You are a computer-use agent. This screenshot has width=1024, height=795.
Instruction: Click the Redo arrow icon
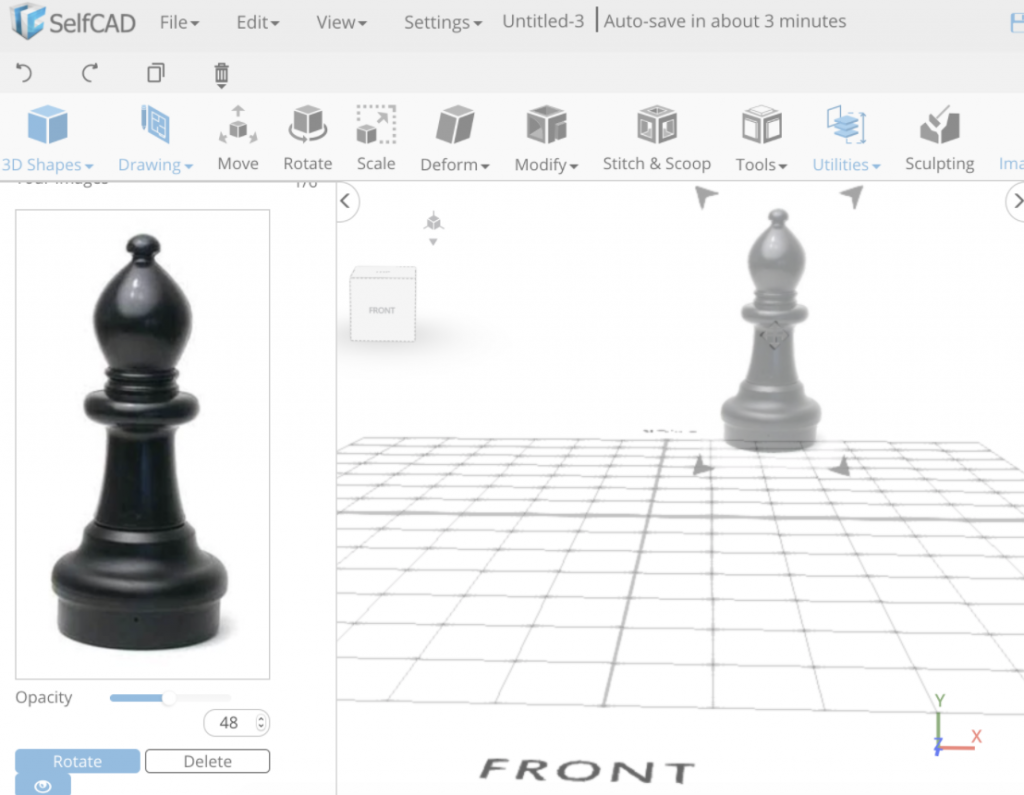tap(89, 73)
